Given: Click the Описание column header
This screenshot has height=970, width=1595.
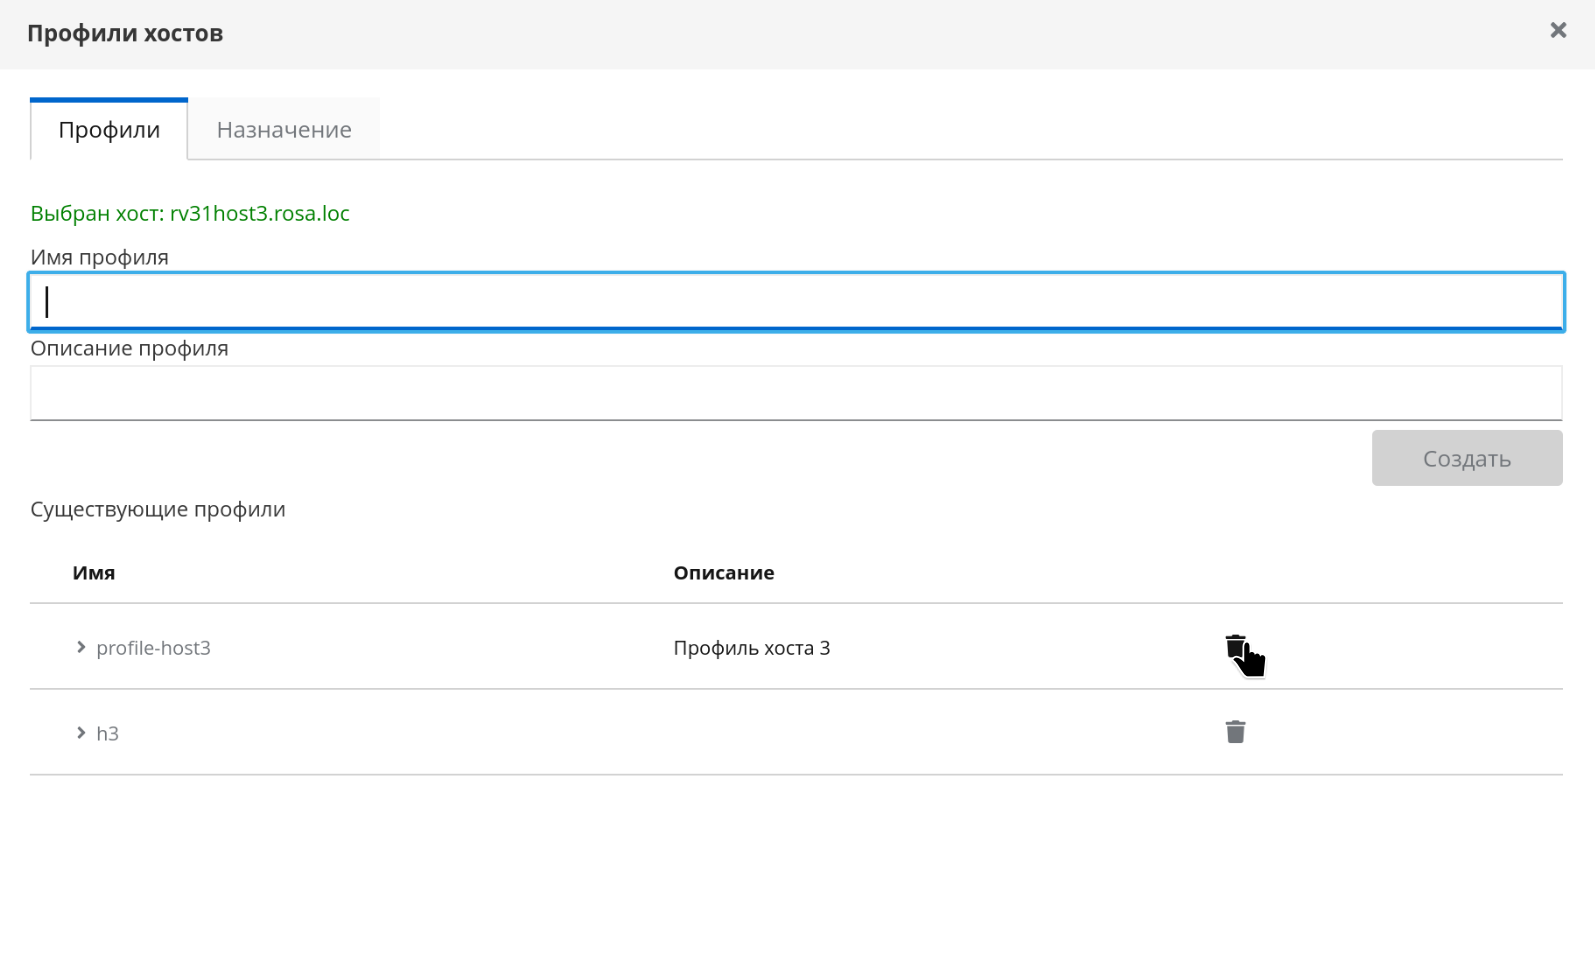Looking at the screenshot, I should point(723,573).
